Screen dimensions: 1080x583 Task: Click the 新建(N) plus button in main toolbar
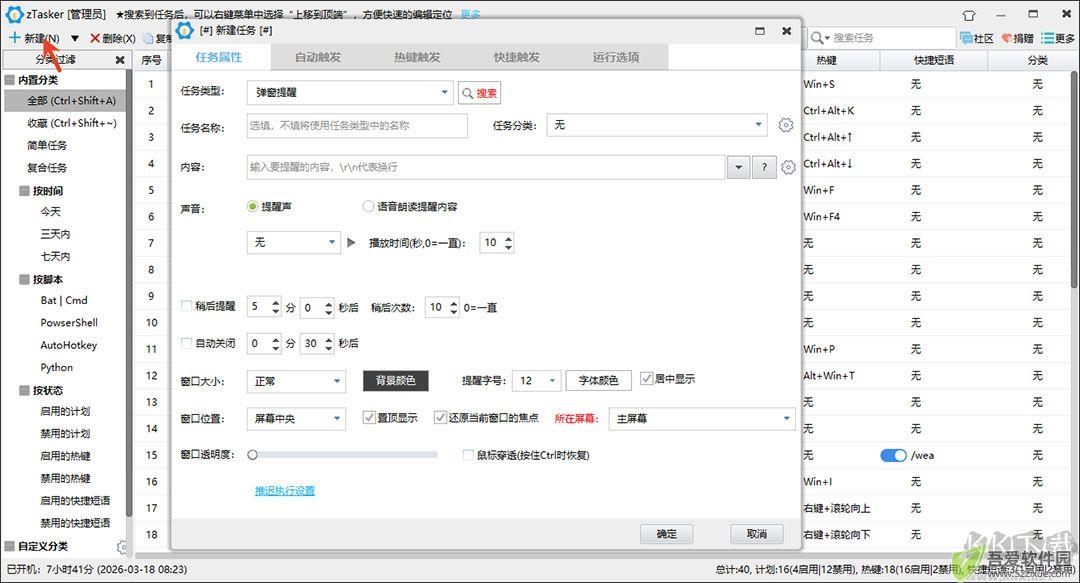(34, 38)
